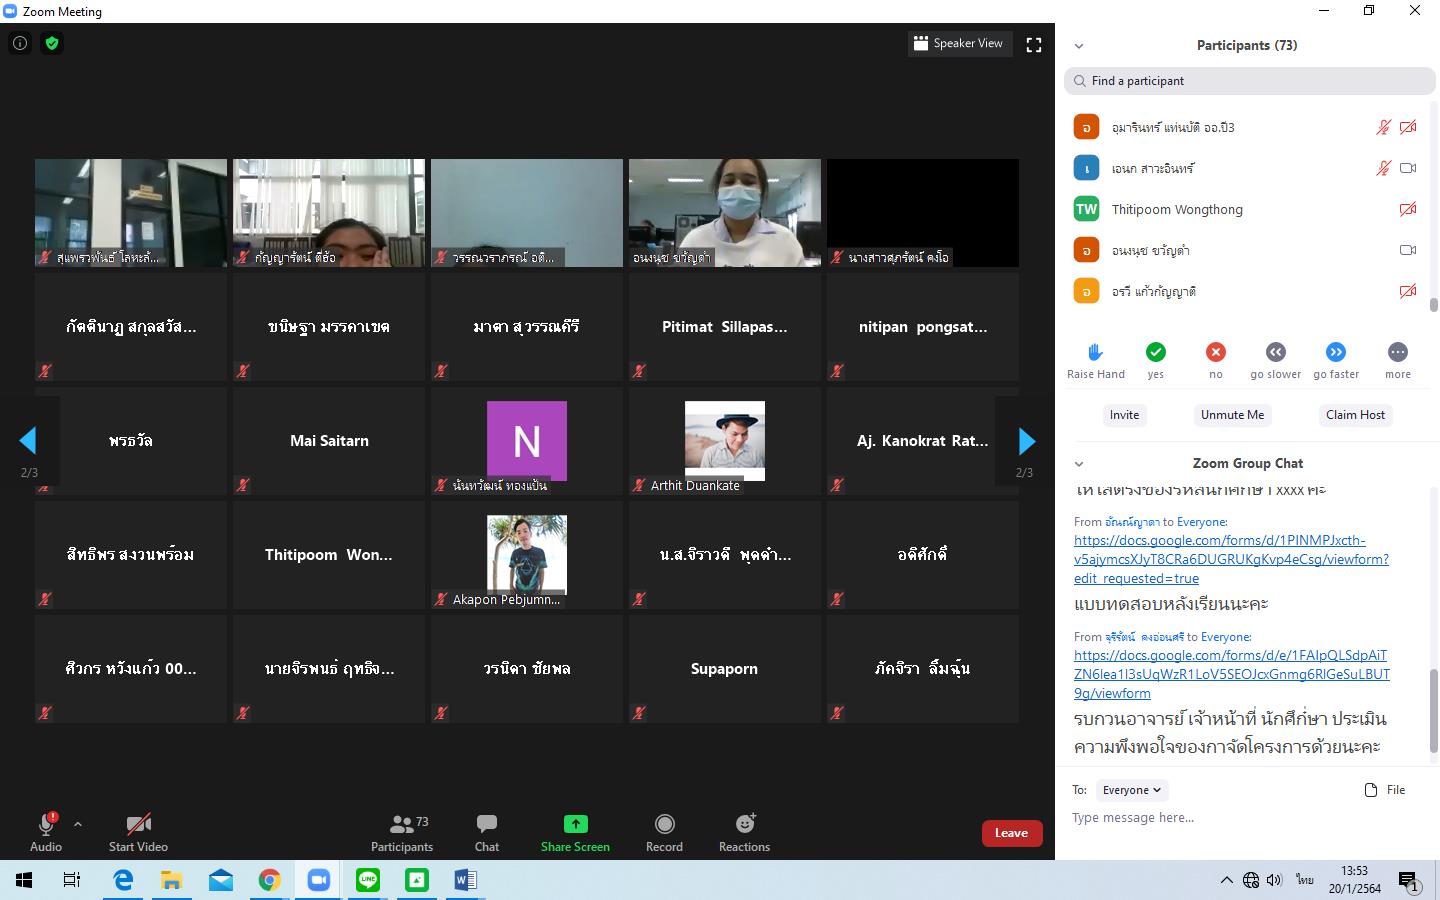Open Microsoft Edge from the taskbar
Viewport: 1440px width, 900px height.
click(x=123, y=880)
